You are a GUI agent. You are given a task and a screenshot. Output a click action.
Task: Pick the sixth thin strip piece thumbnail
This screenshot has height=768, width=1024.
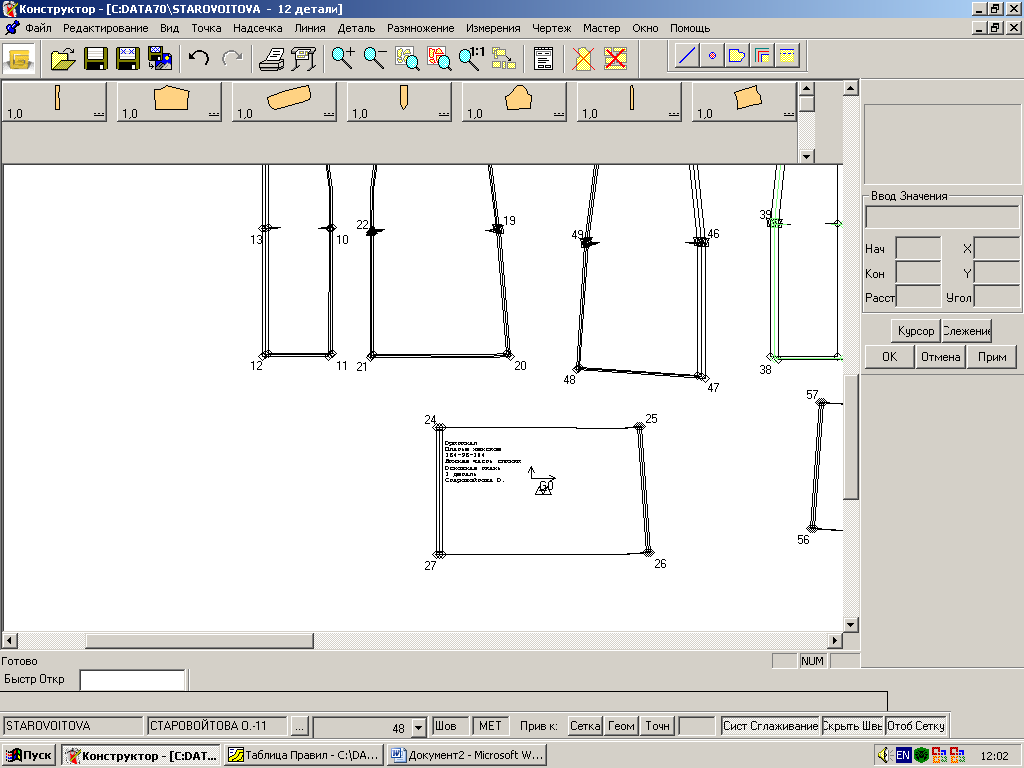(x=630, y=102)
